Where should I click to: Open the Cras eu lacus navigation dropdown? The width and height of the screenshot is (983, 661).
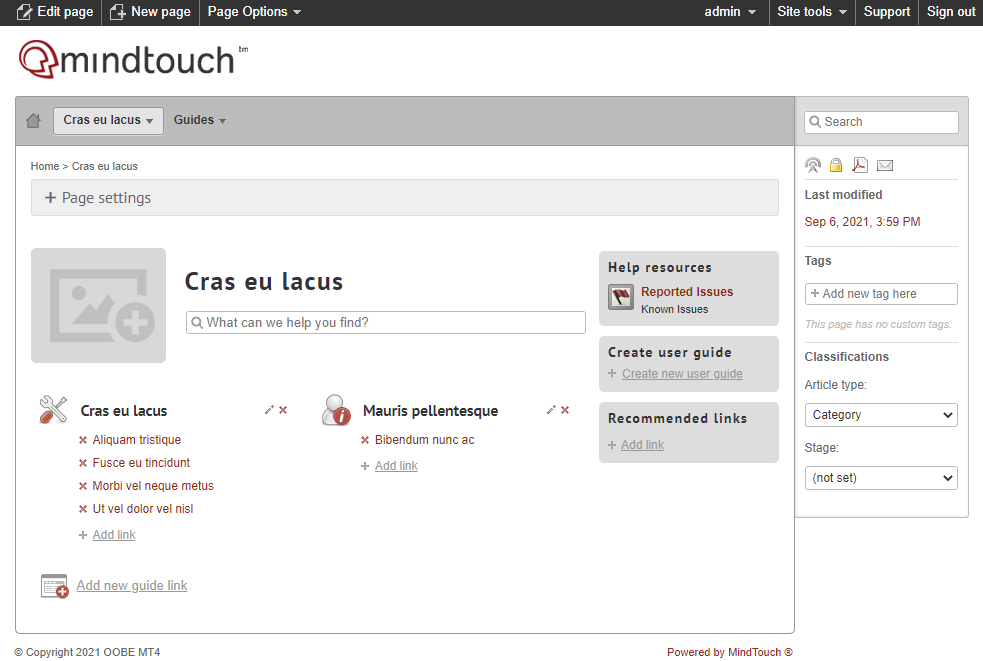coord(108,120)
